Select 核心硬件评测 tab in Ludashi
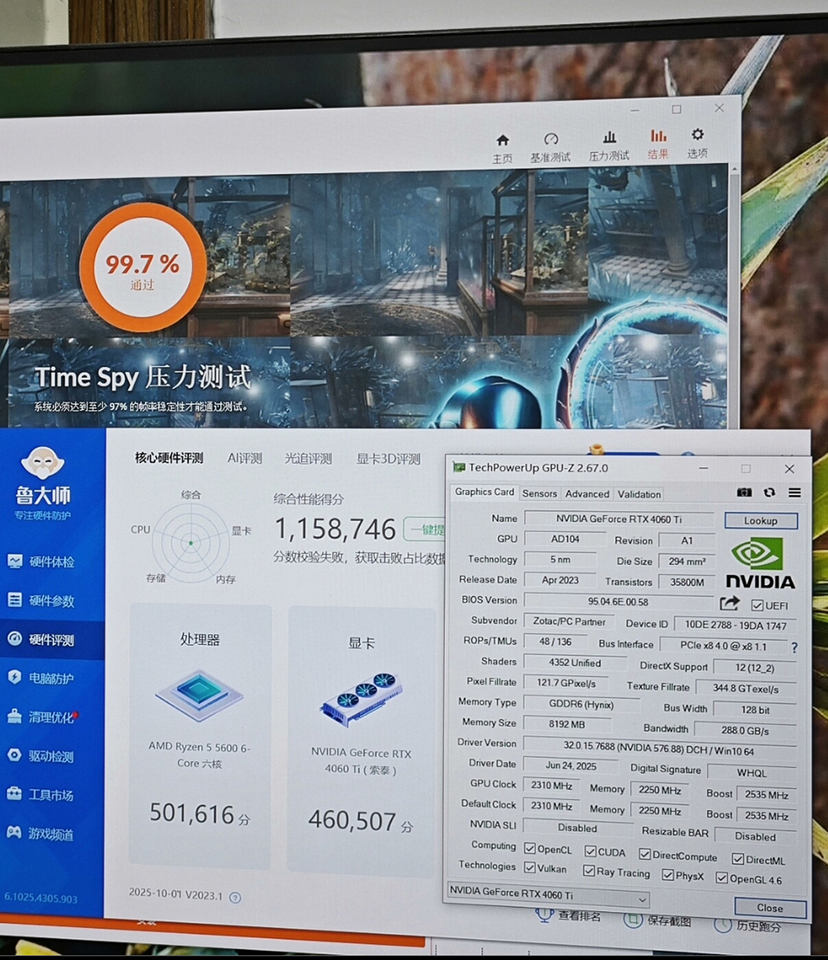This screenshot has height=960, width=828. (169, 457)
